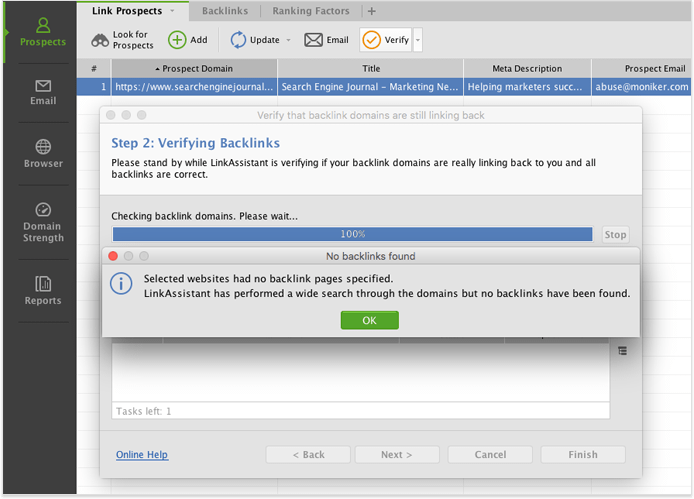Click the Update refresh icon
Screen dimensions: 694x499
[x=238, y=40]
